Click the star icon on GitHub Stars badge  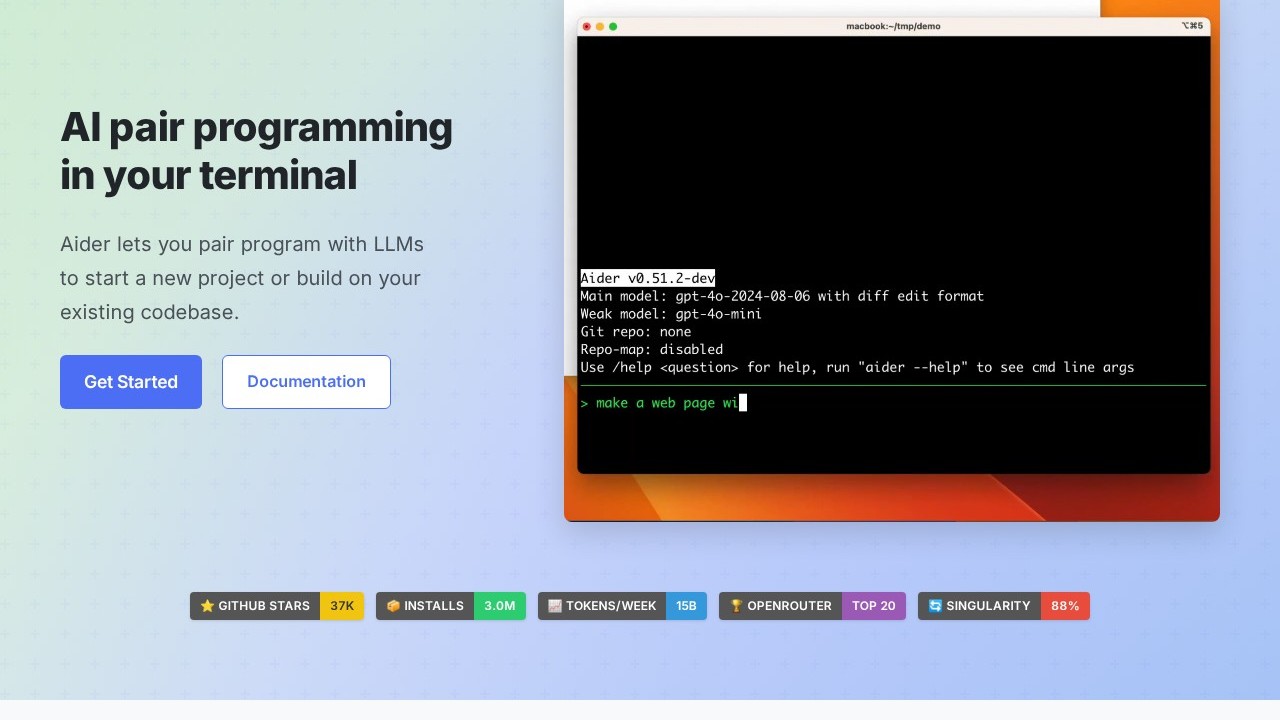[207, 606]
